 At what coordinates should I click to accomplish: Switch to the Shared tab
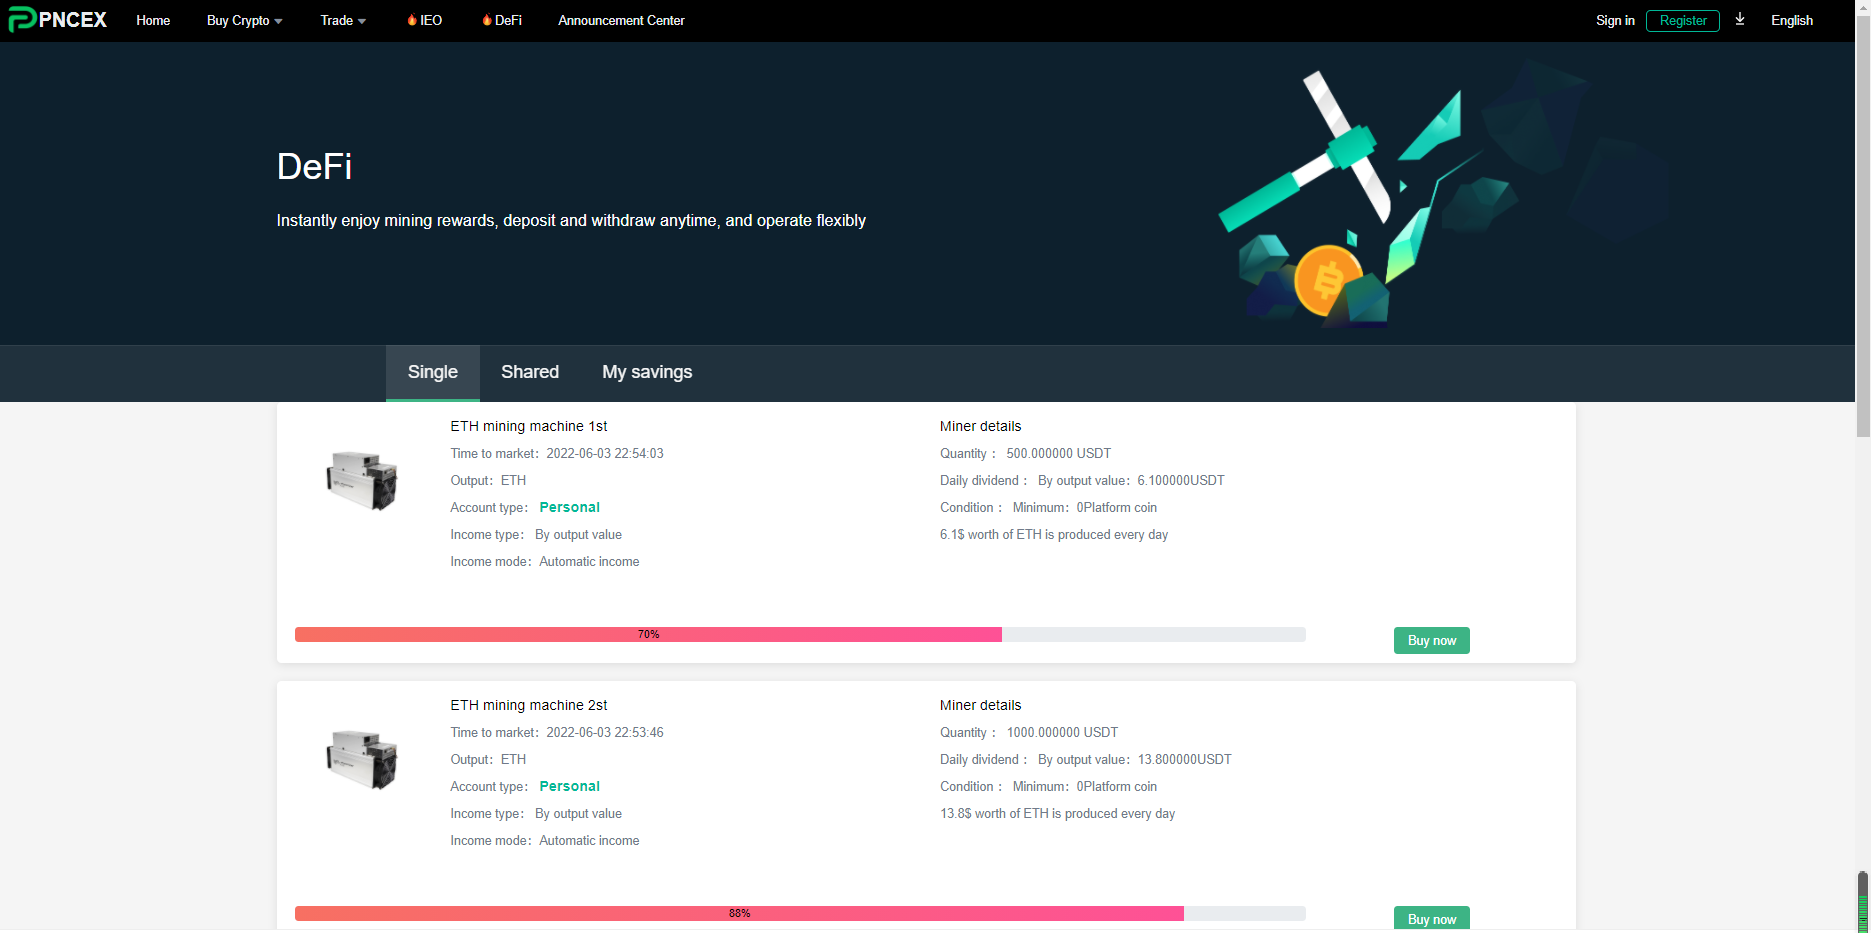click(529, 372)
